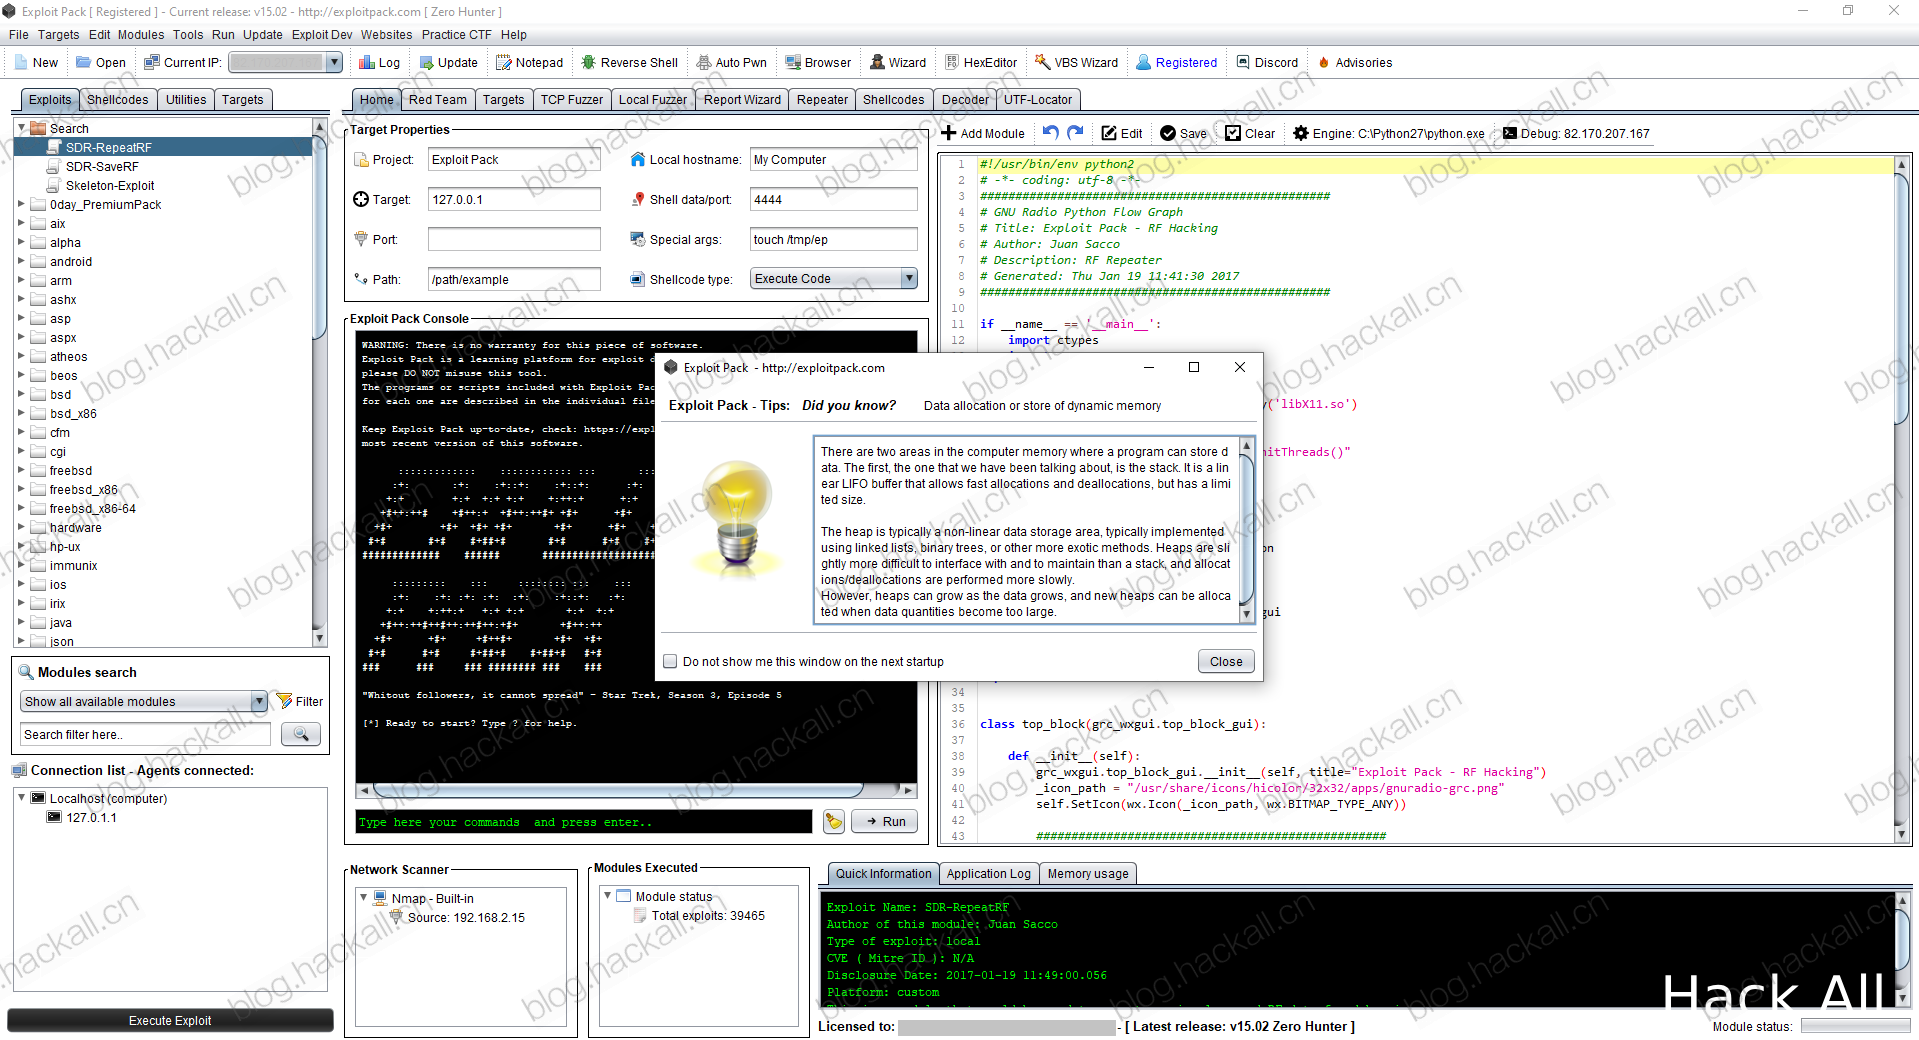
Task: Click the New toolbar icon
Action: 37,62
